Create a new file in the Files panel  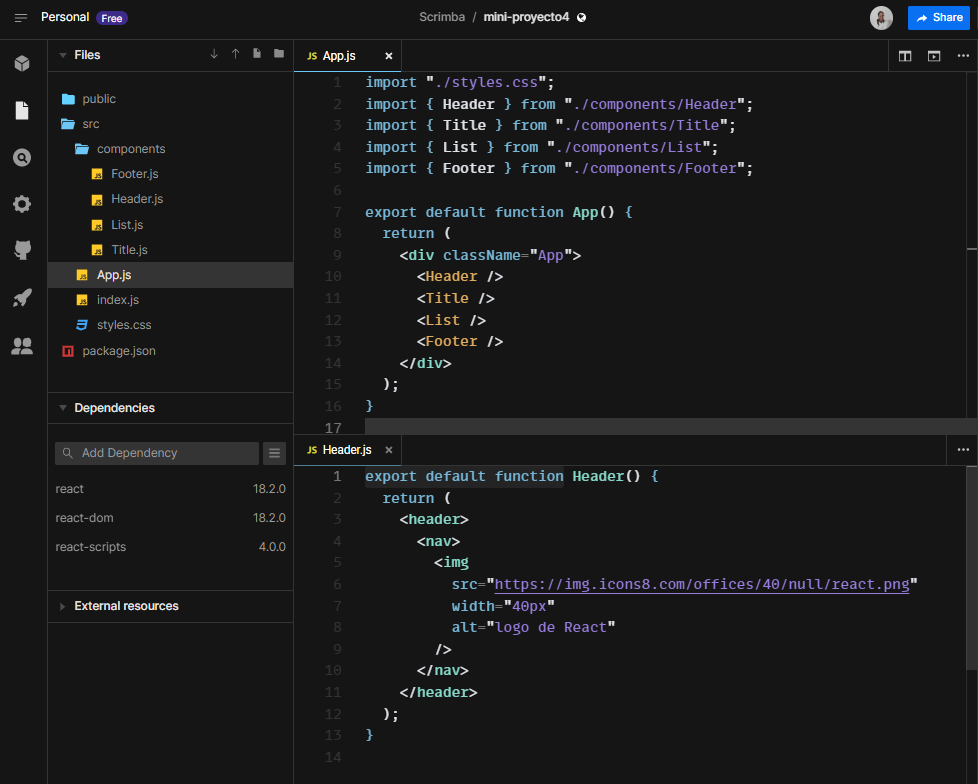[256, 53]
